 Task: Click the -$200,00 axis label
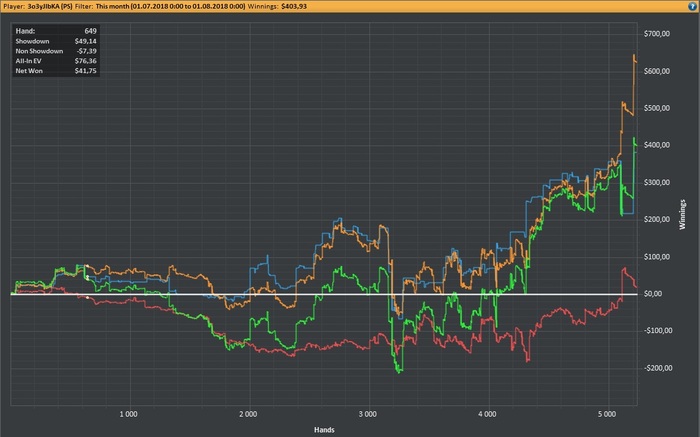pyautogui.click(x=658, y=368)
